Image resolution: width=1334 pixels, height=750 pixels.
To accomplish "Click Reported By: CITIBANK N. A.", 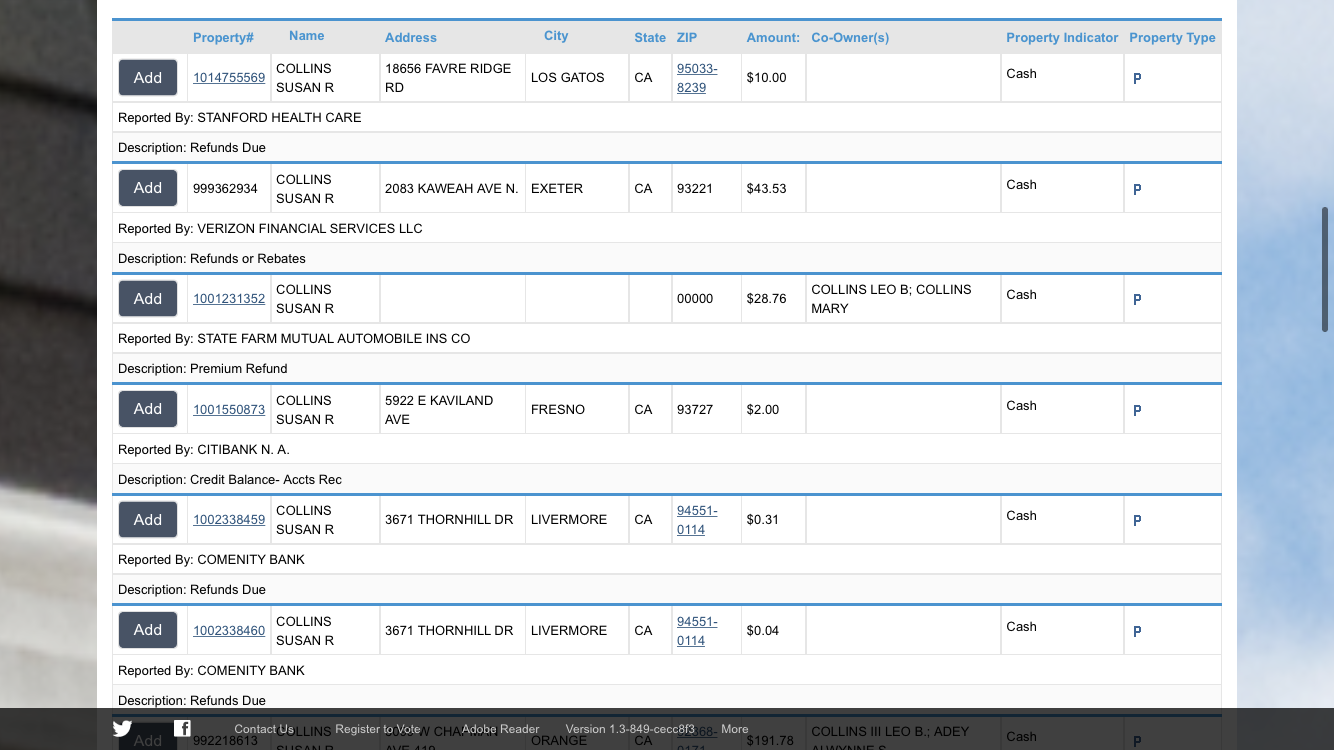I will point(204,450).
